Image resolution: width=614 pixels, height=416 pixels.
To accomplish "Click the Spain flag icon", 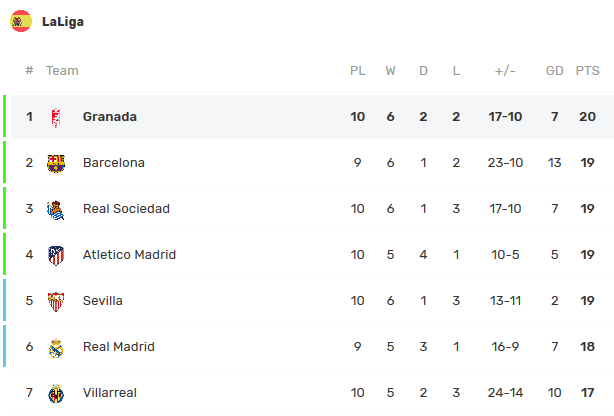I will click(x=21, y=21).
